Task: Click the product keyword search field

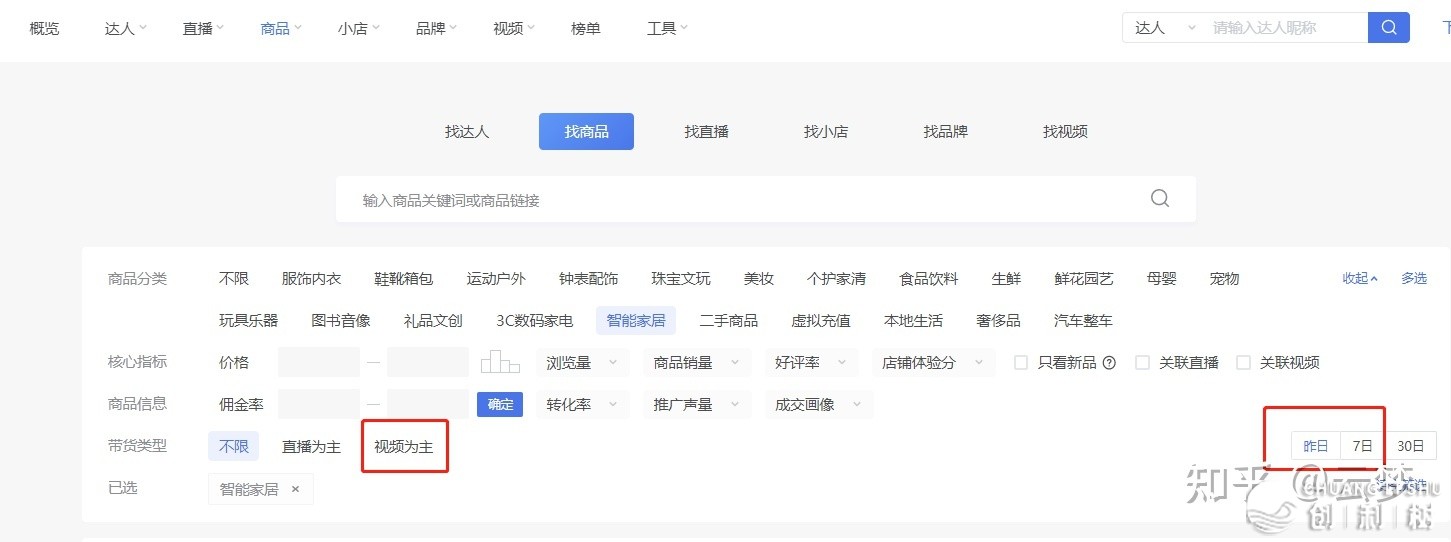Action: 765,200
